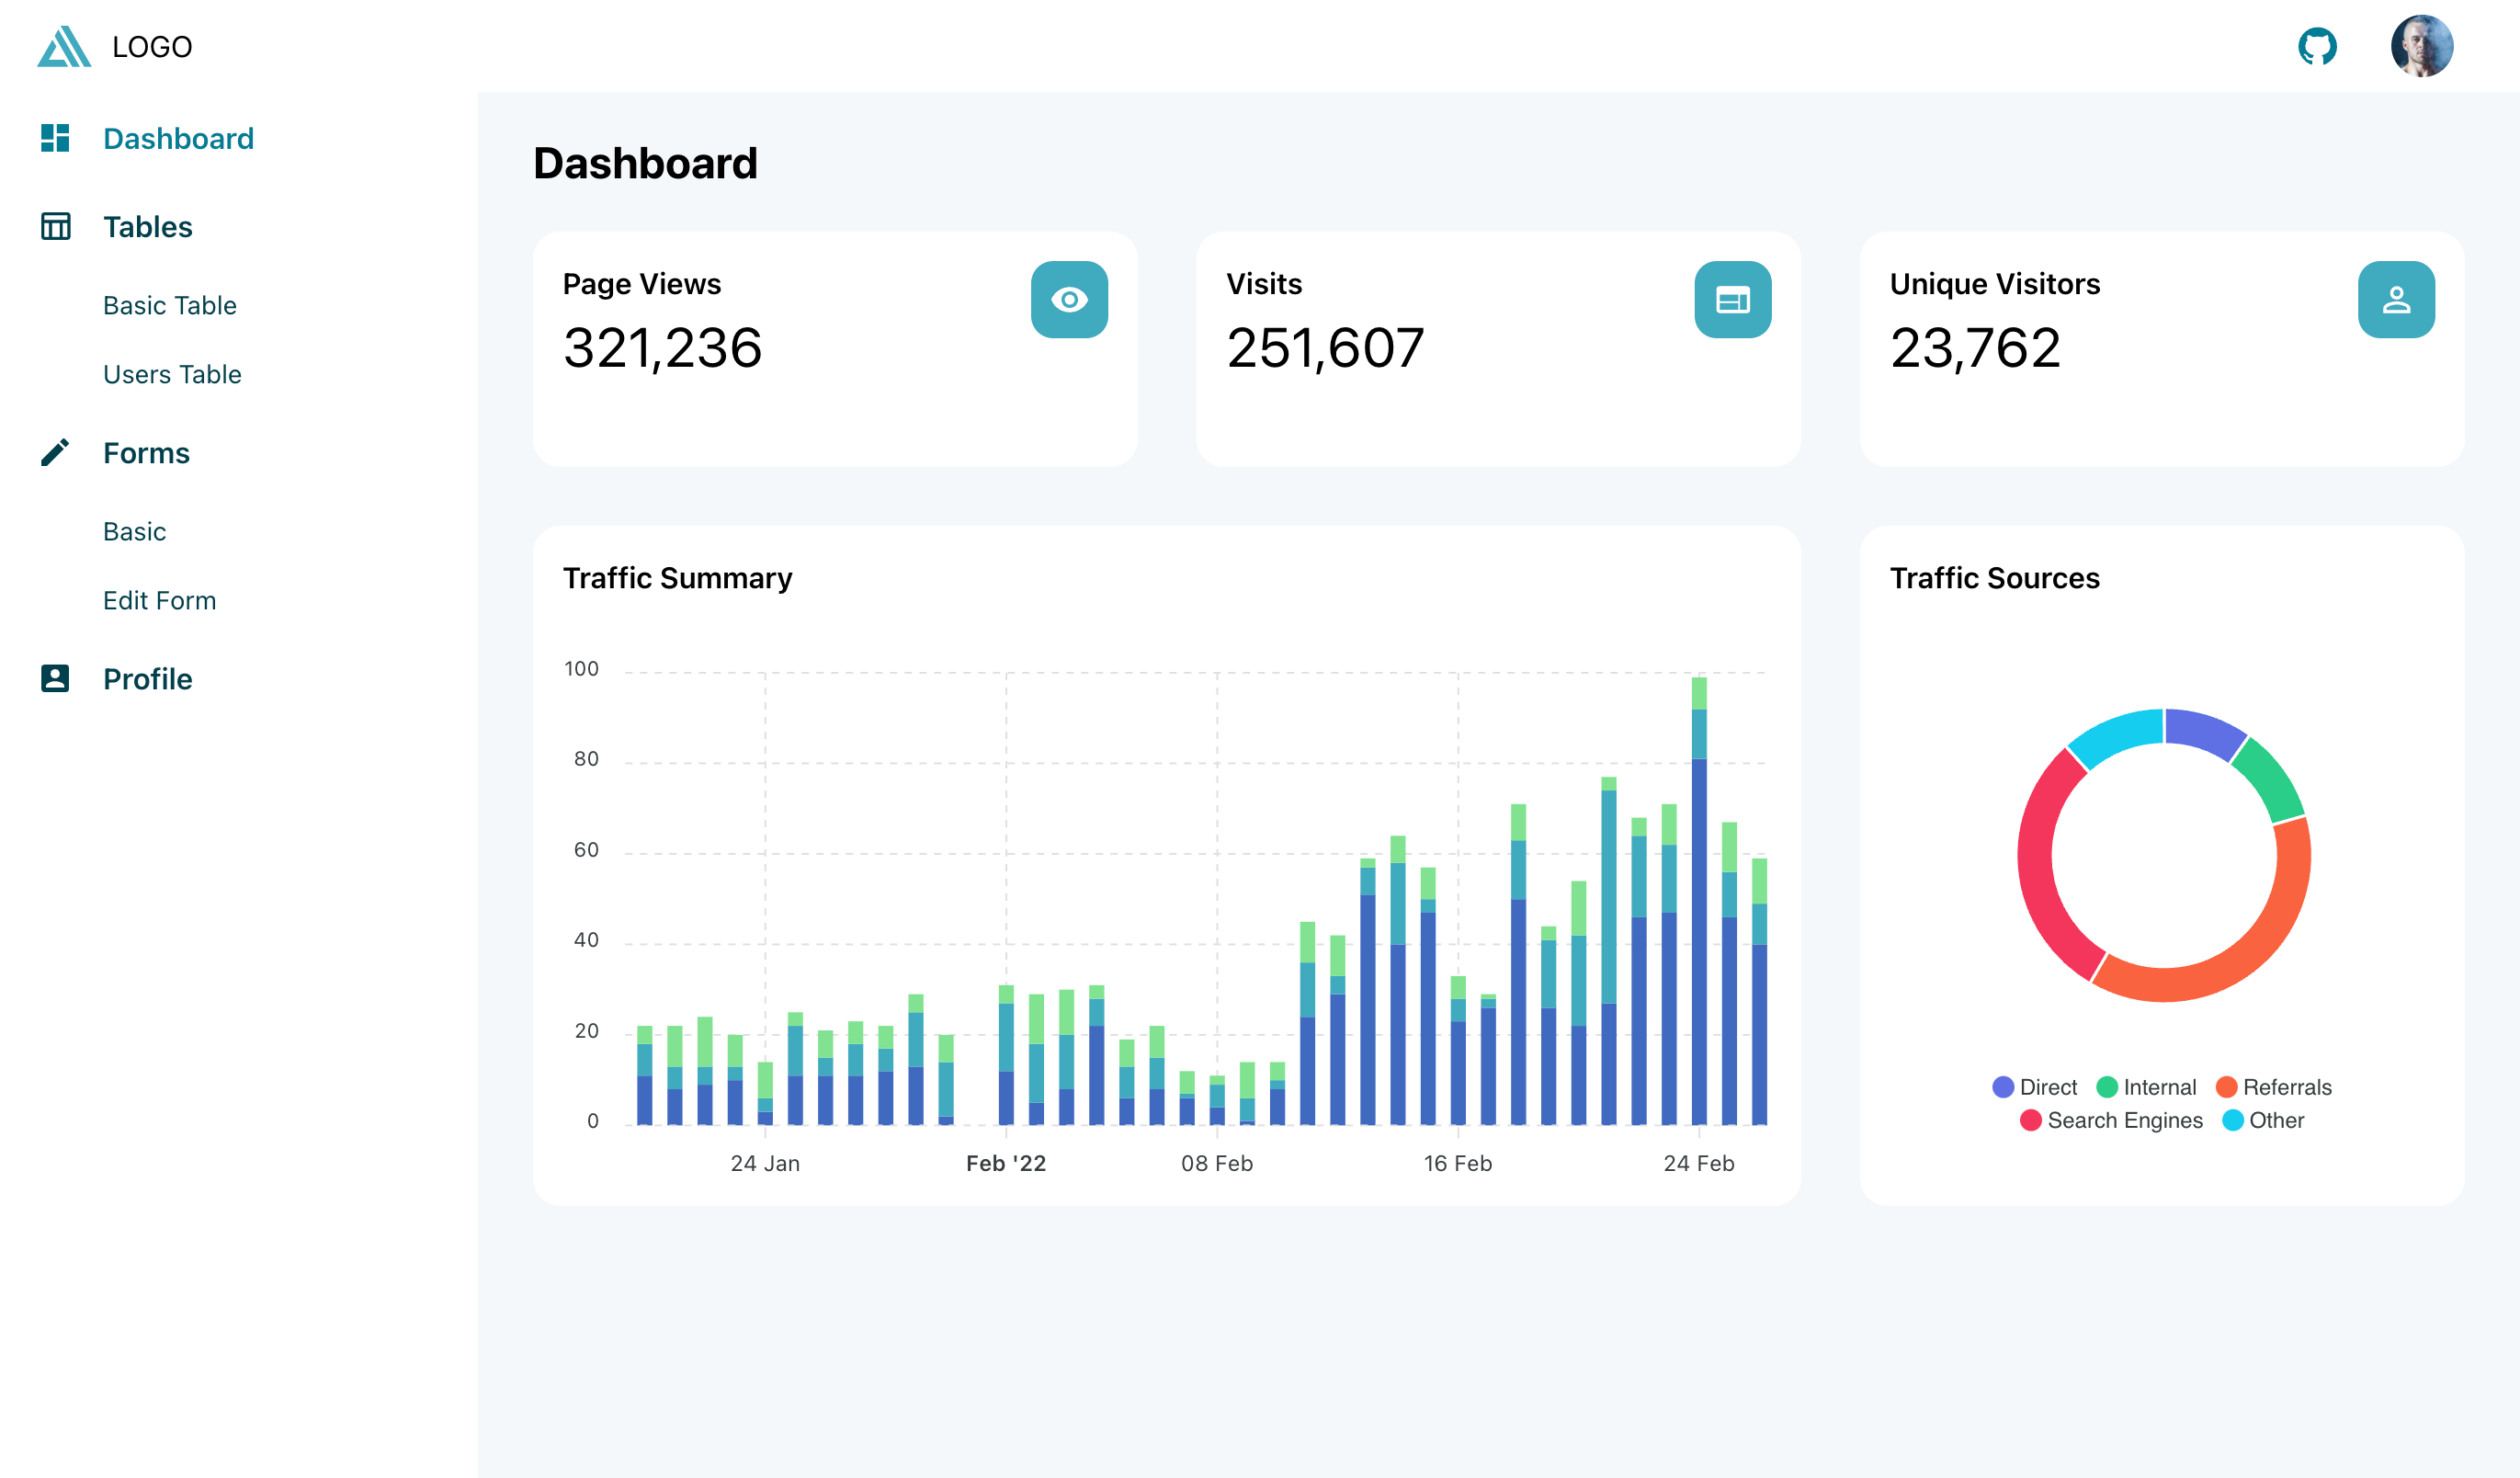The width and height of the screenshot is (2520, 1478).
Task: Click the Visits card icon button
Action: pos(1732,300)
